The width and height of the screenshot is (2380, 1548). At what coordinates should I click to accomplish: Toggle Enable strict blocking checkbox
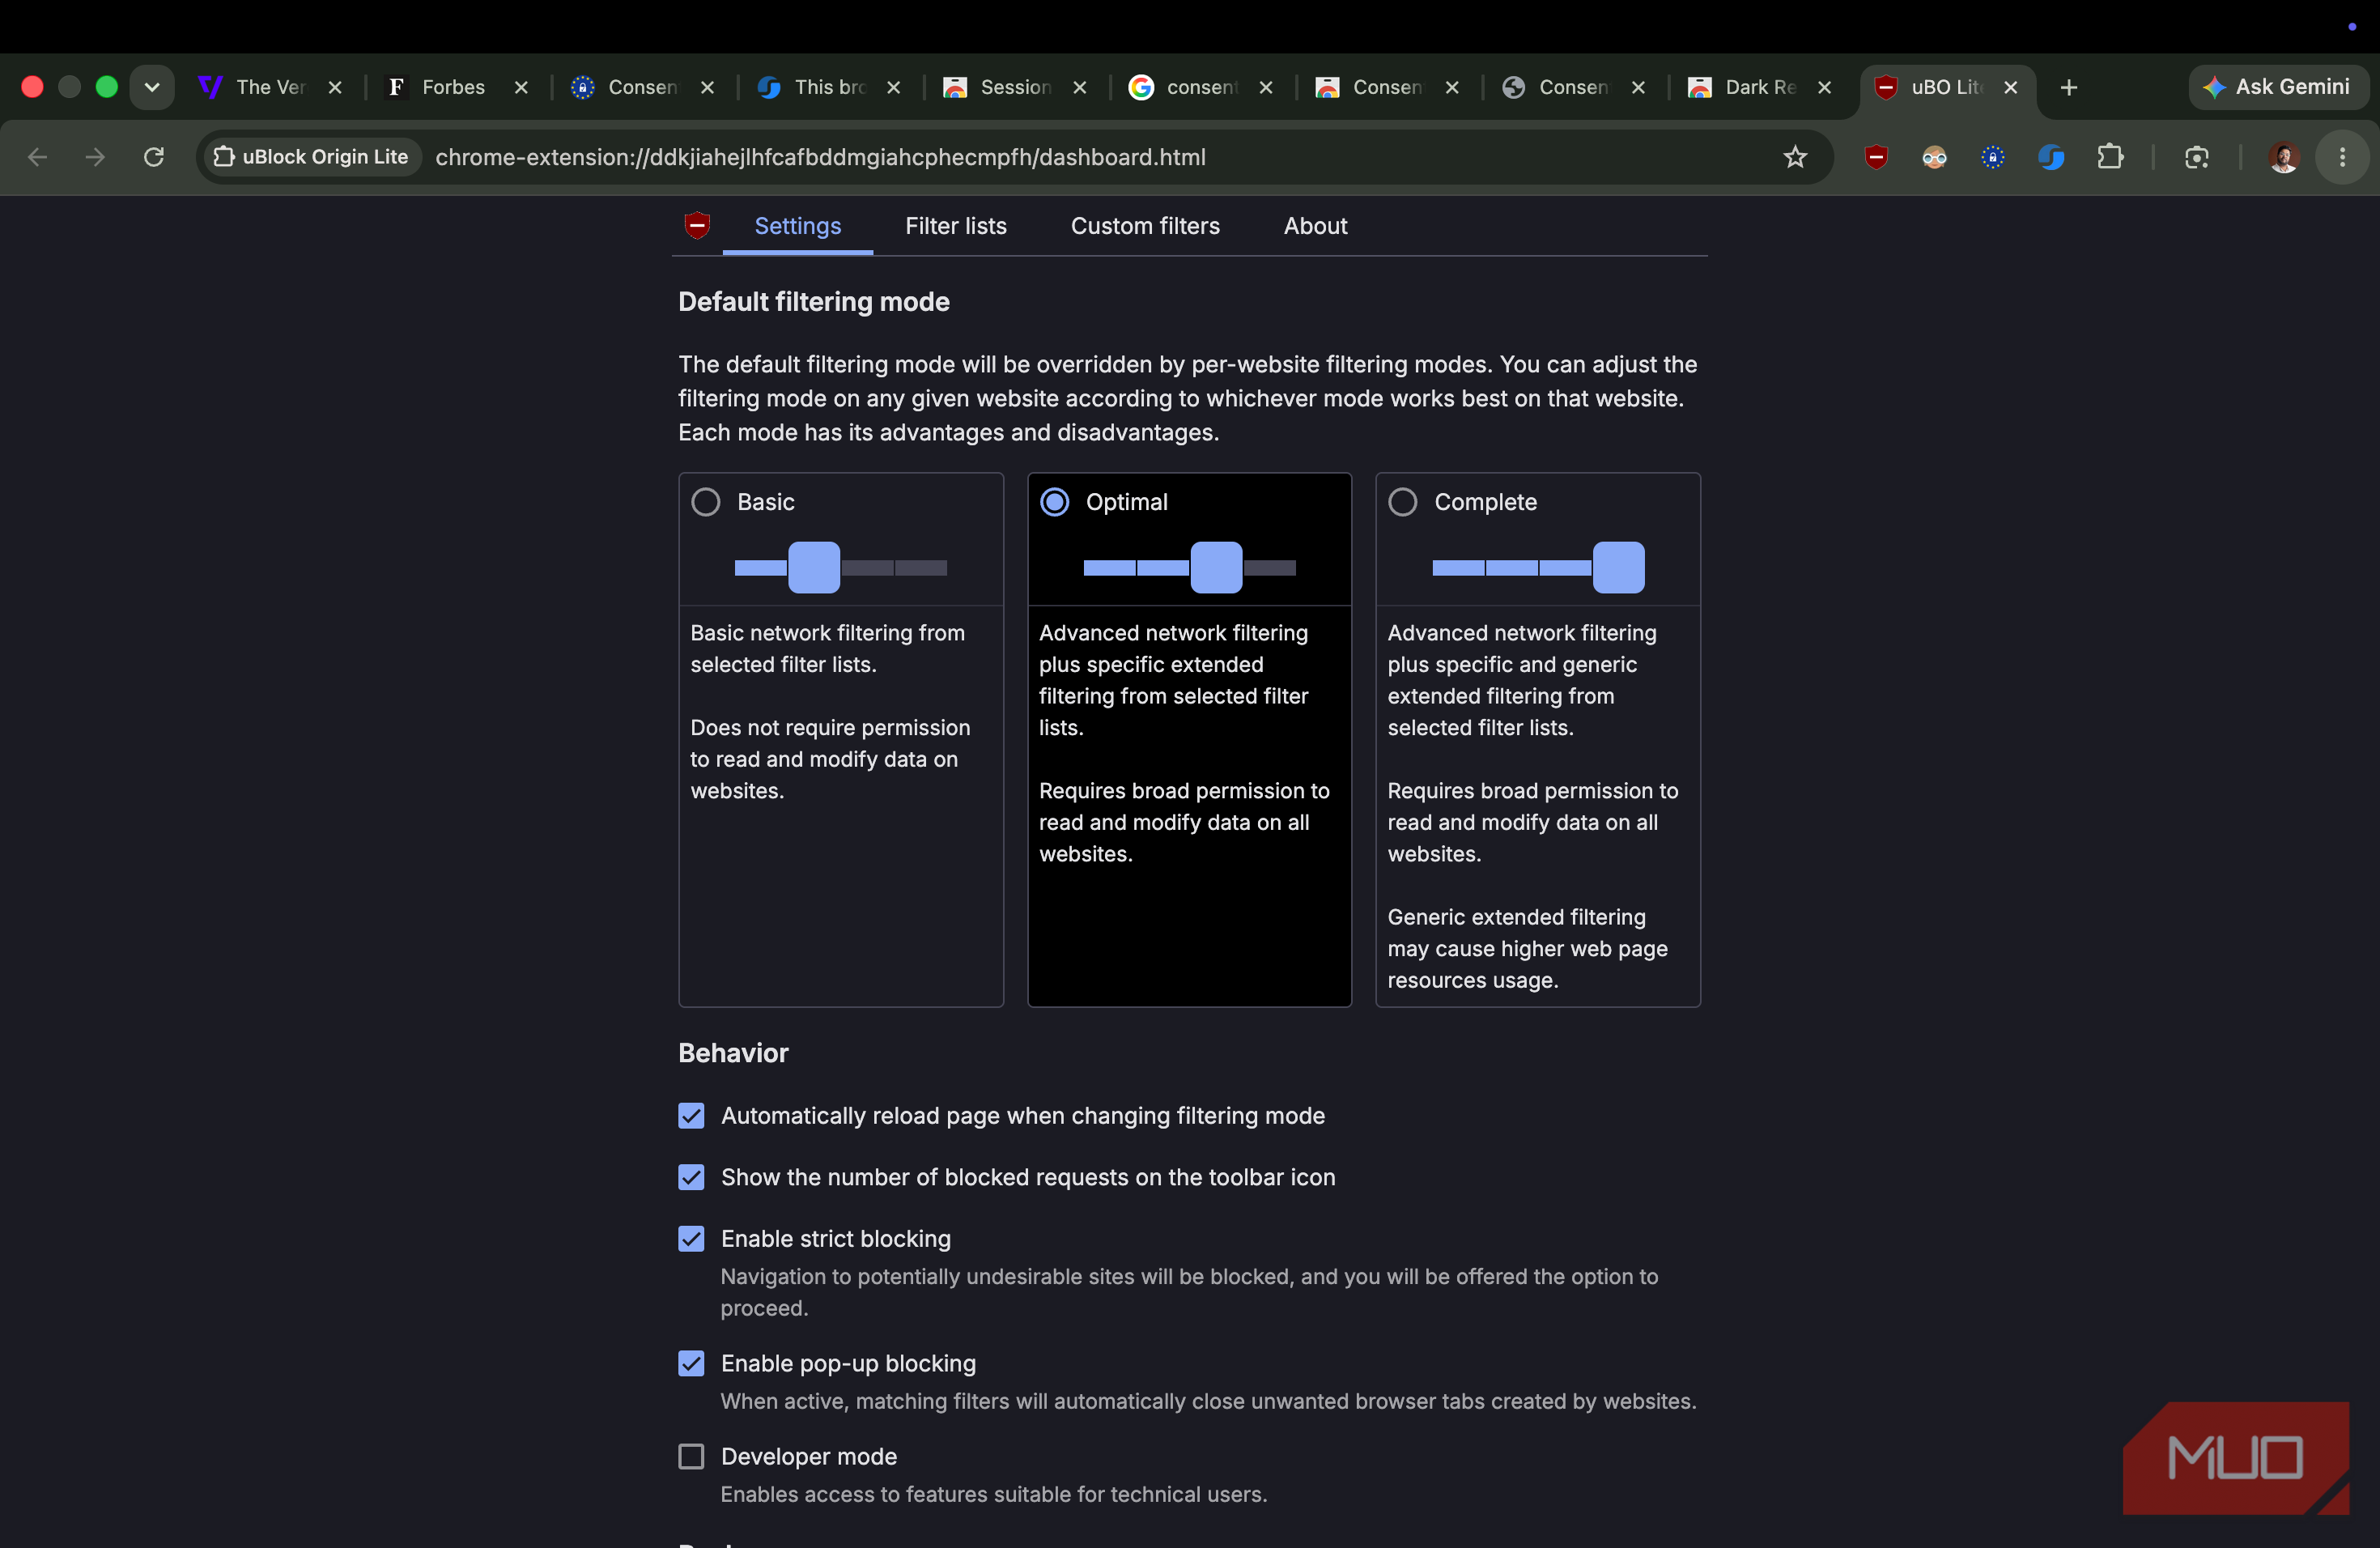[x=691, y=1238]
